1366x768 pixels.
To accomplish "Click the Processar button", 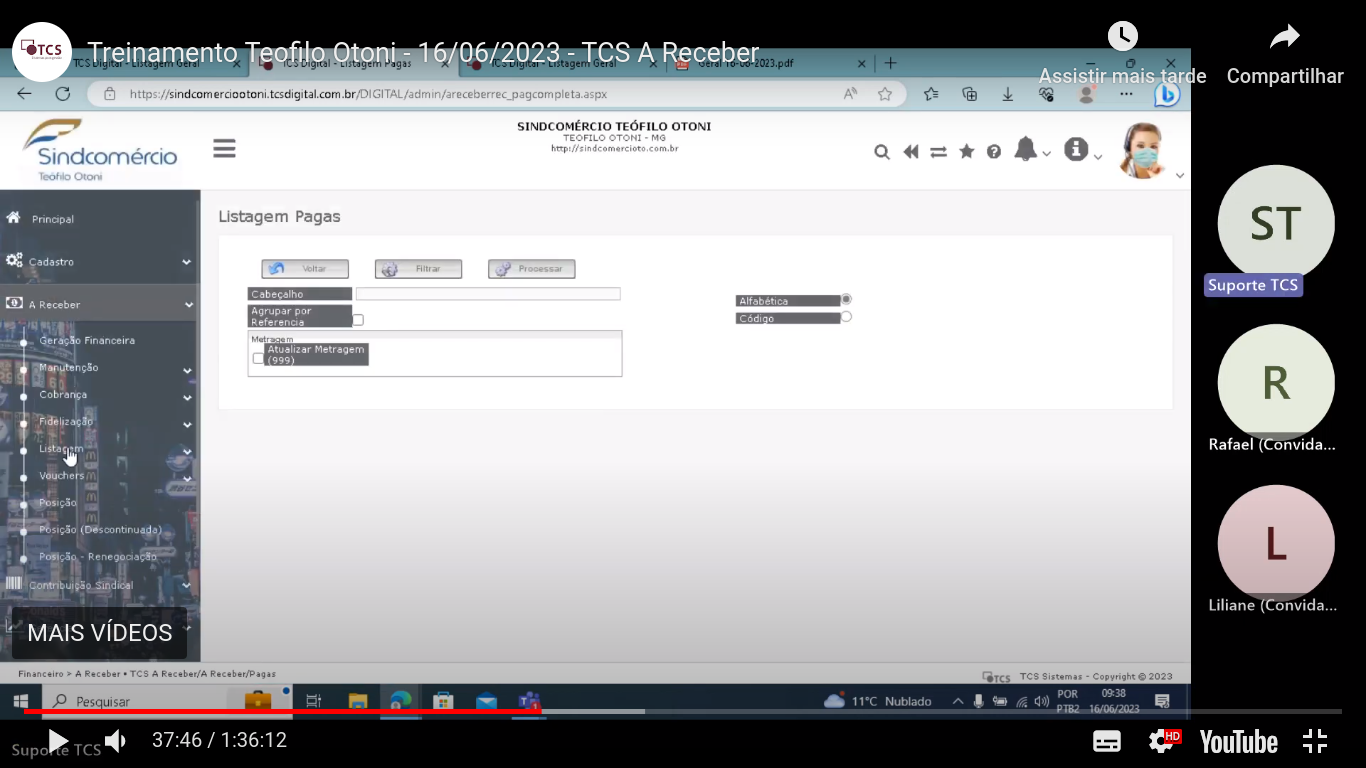I will click(x=531, y=269).
